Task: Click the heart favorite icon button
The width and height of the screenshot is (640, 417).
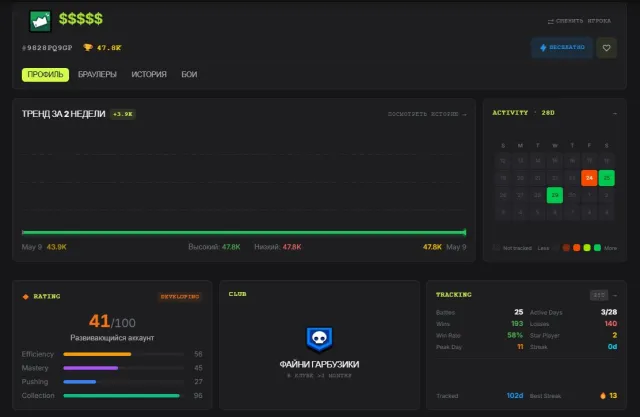Action: (x=607, y=48)
